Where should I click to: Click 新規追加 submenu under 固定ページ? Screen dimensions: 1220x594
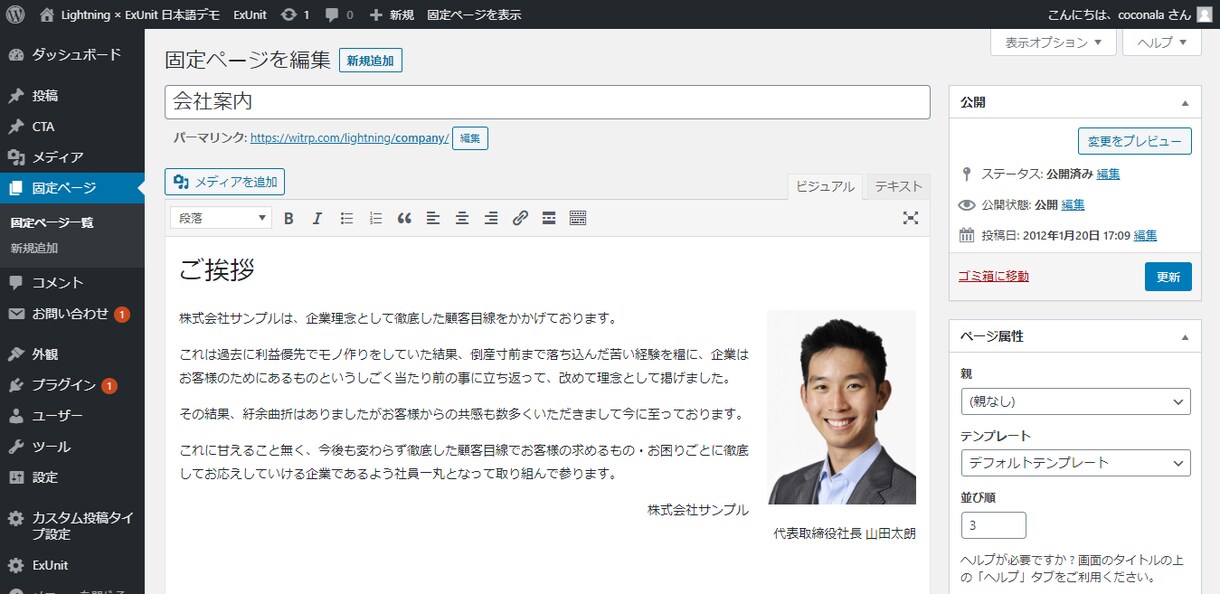click(35, 248)
